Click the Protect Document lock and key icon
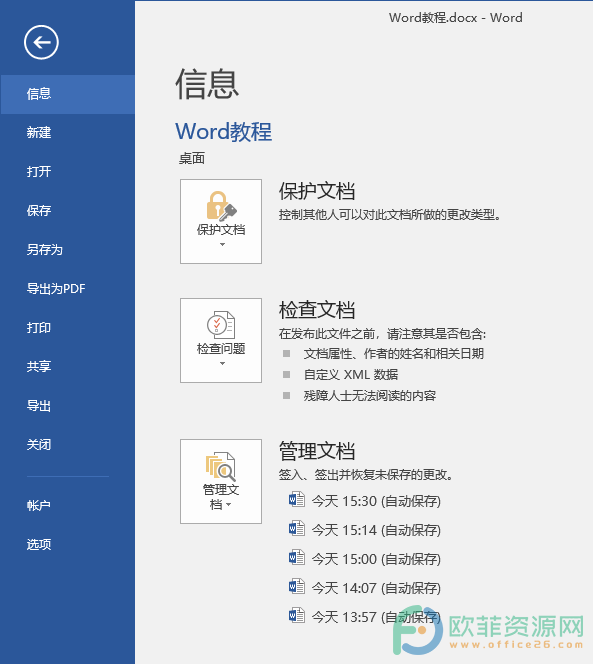This screenshot has width=593, height=664. click(221, 206)
